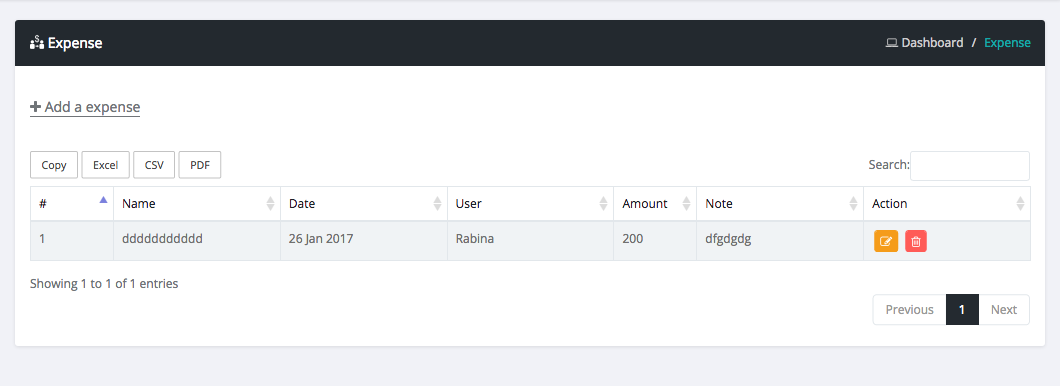Sort by Action column arrows
The height and width of the screenshot is (386, 1060).
(x=1021, y=203)
